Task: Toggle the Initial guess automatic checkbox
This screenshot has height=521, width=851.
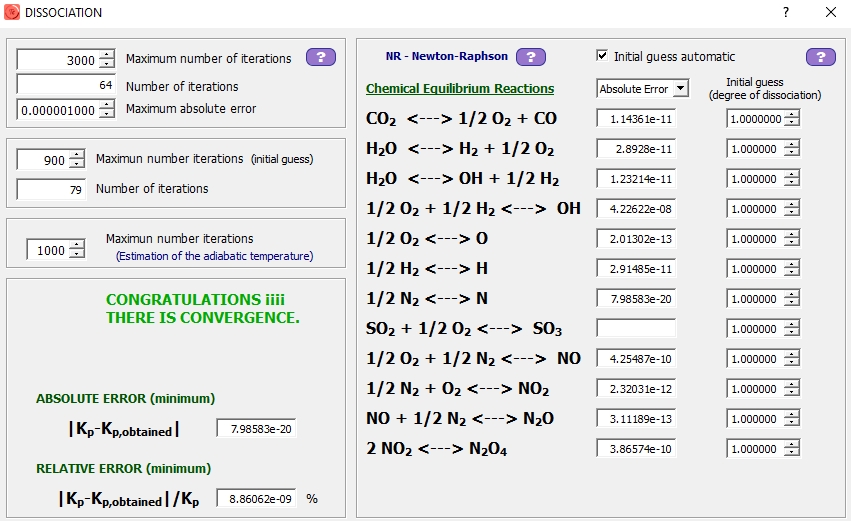Action: [602, 56]
